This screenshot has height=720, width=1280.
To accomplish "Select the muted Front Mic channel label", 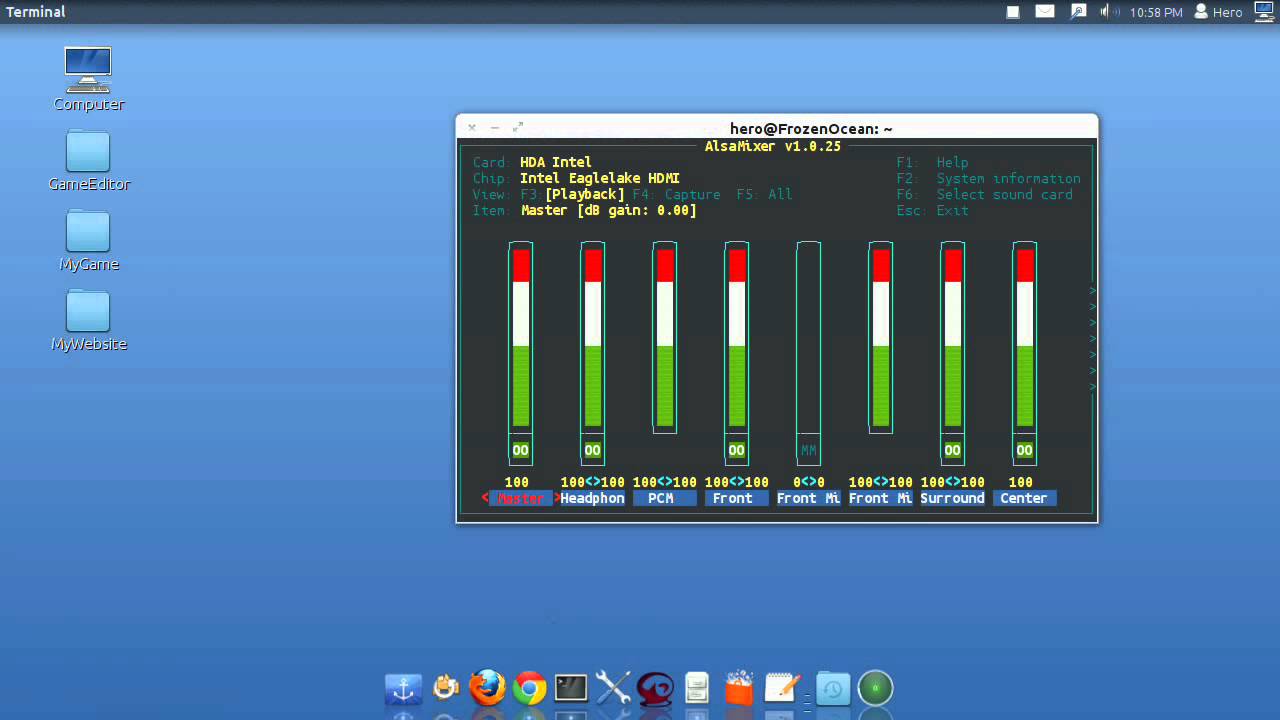I will point(808,498).
